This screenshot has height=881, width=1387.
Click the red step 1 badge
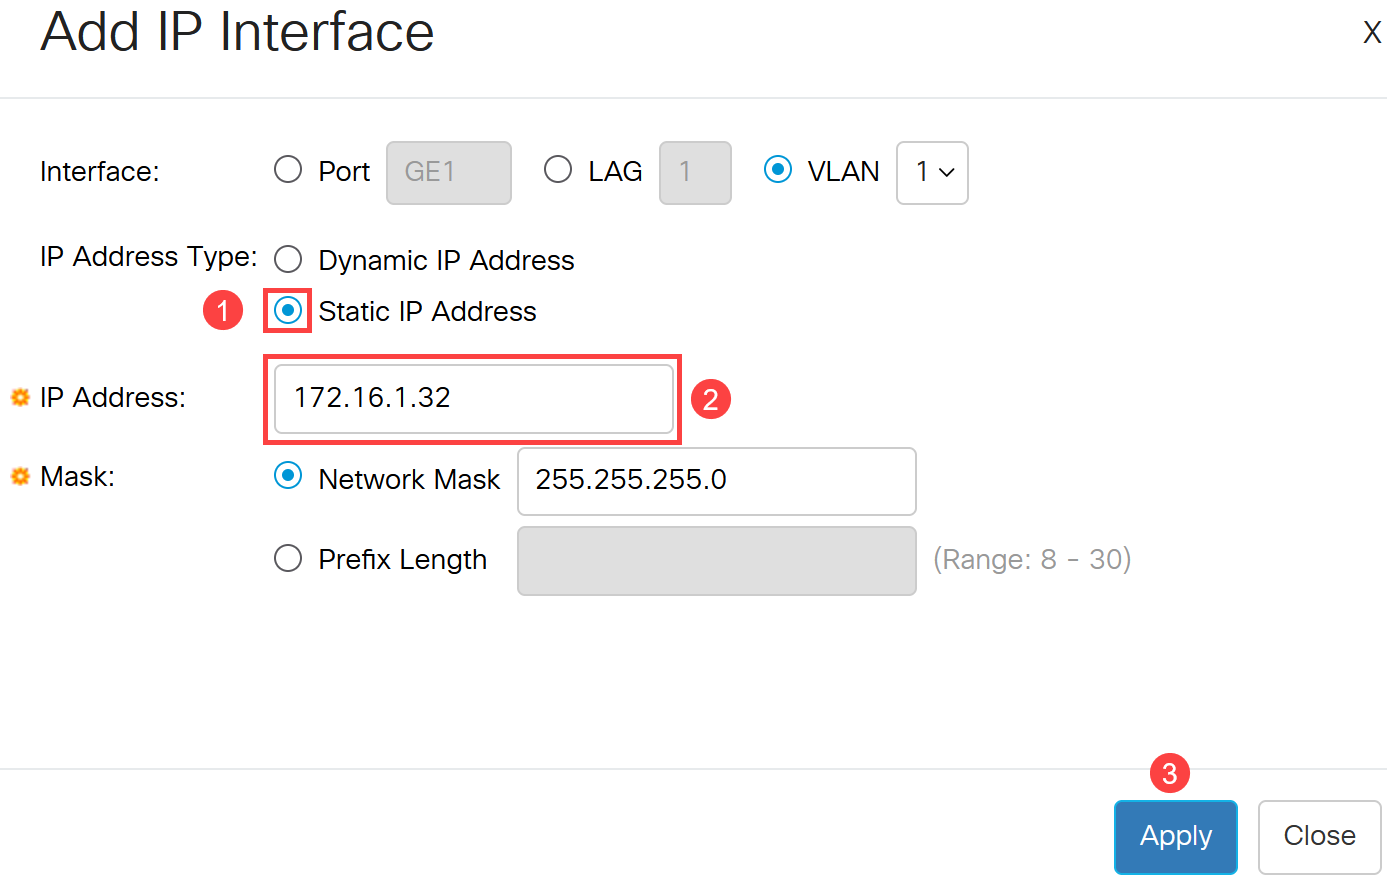click(x=223, y=310)
